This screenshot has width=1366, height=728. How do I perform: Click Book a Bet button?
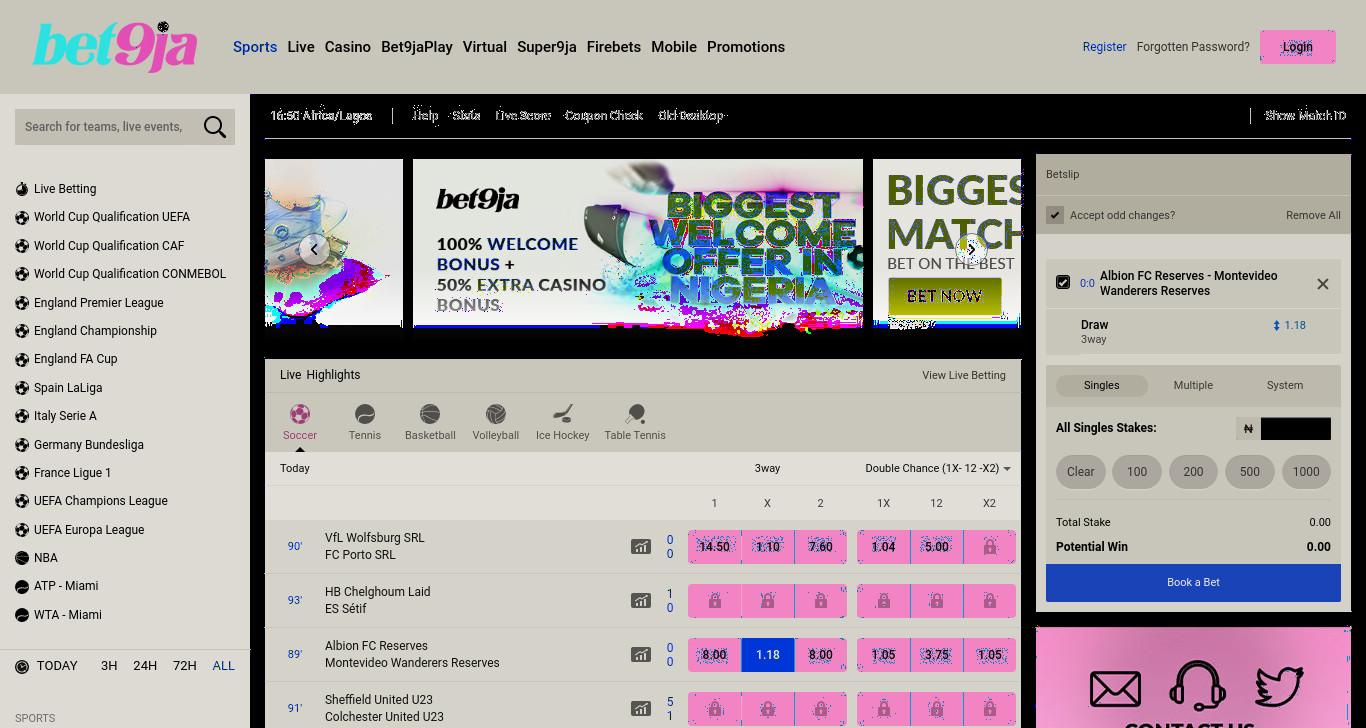click(1193, 582)
